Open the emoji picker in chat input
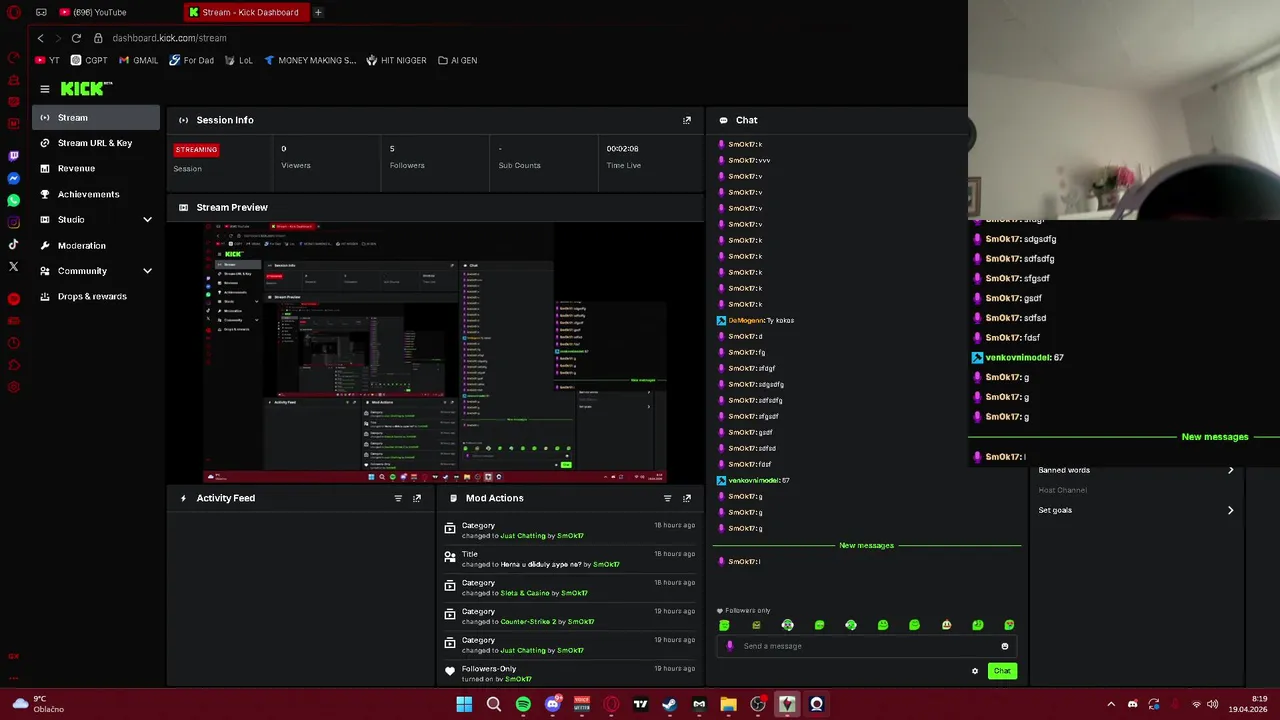Viewport: 1280px width, 720px height. [x=1005, y=646]
